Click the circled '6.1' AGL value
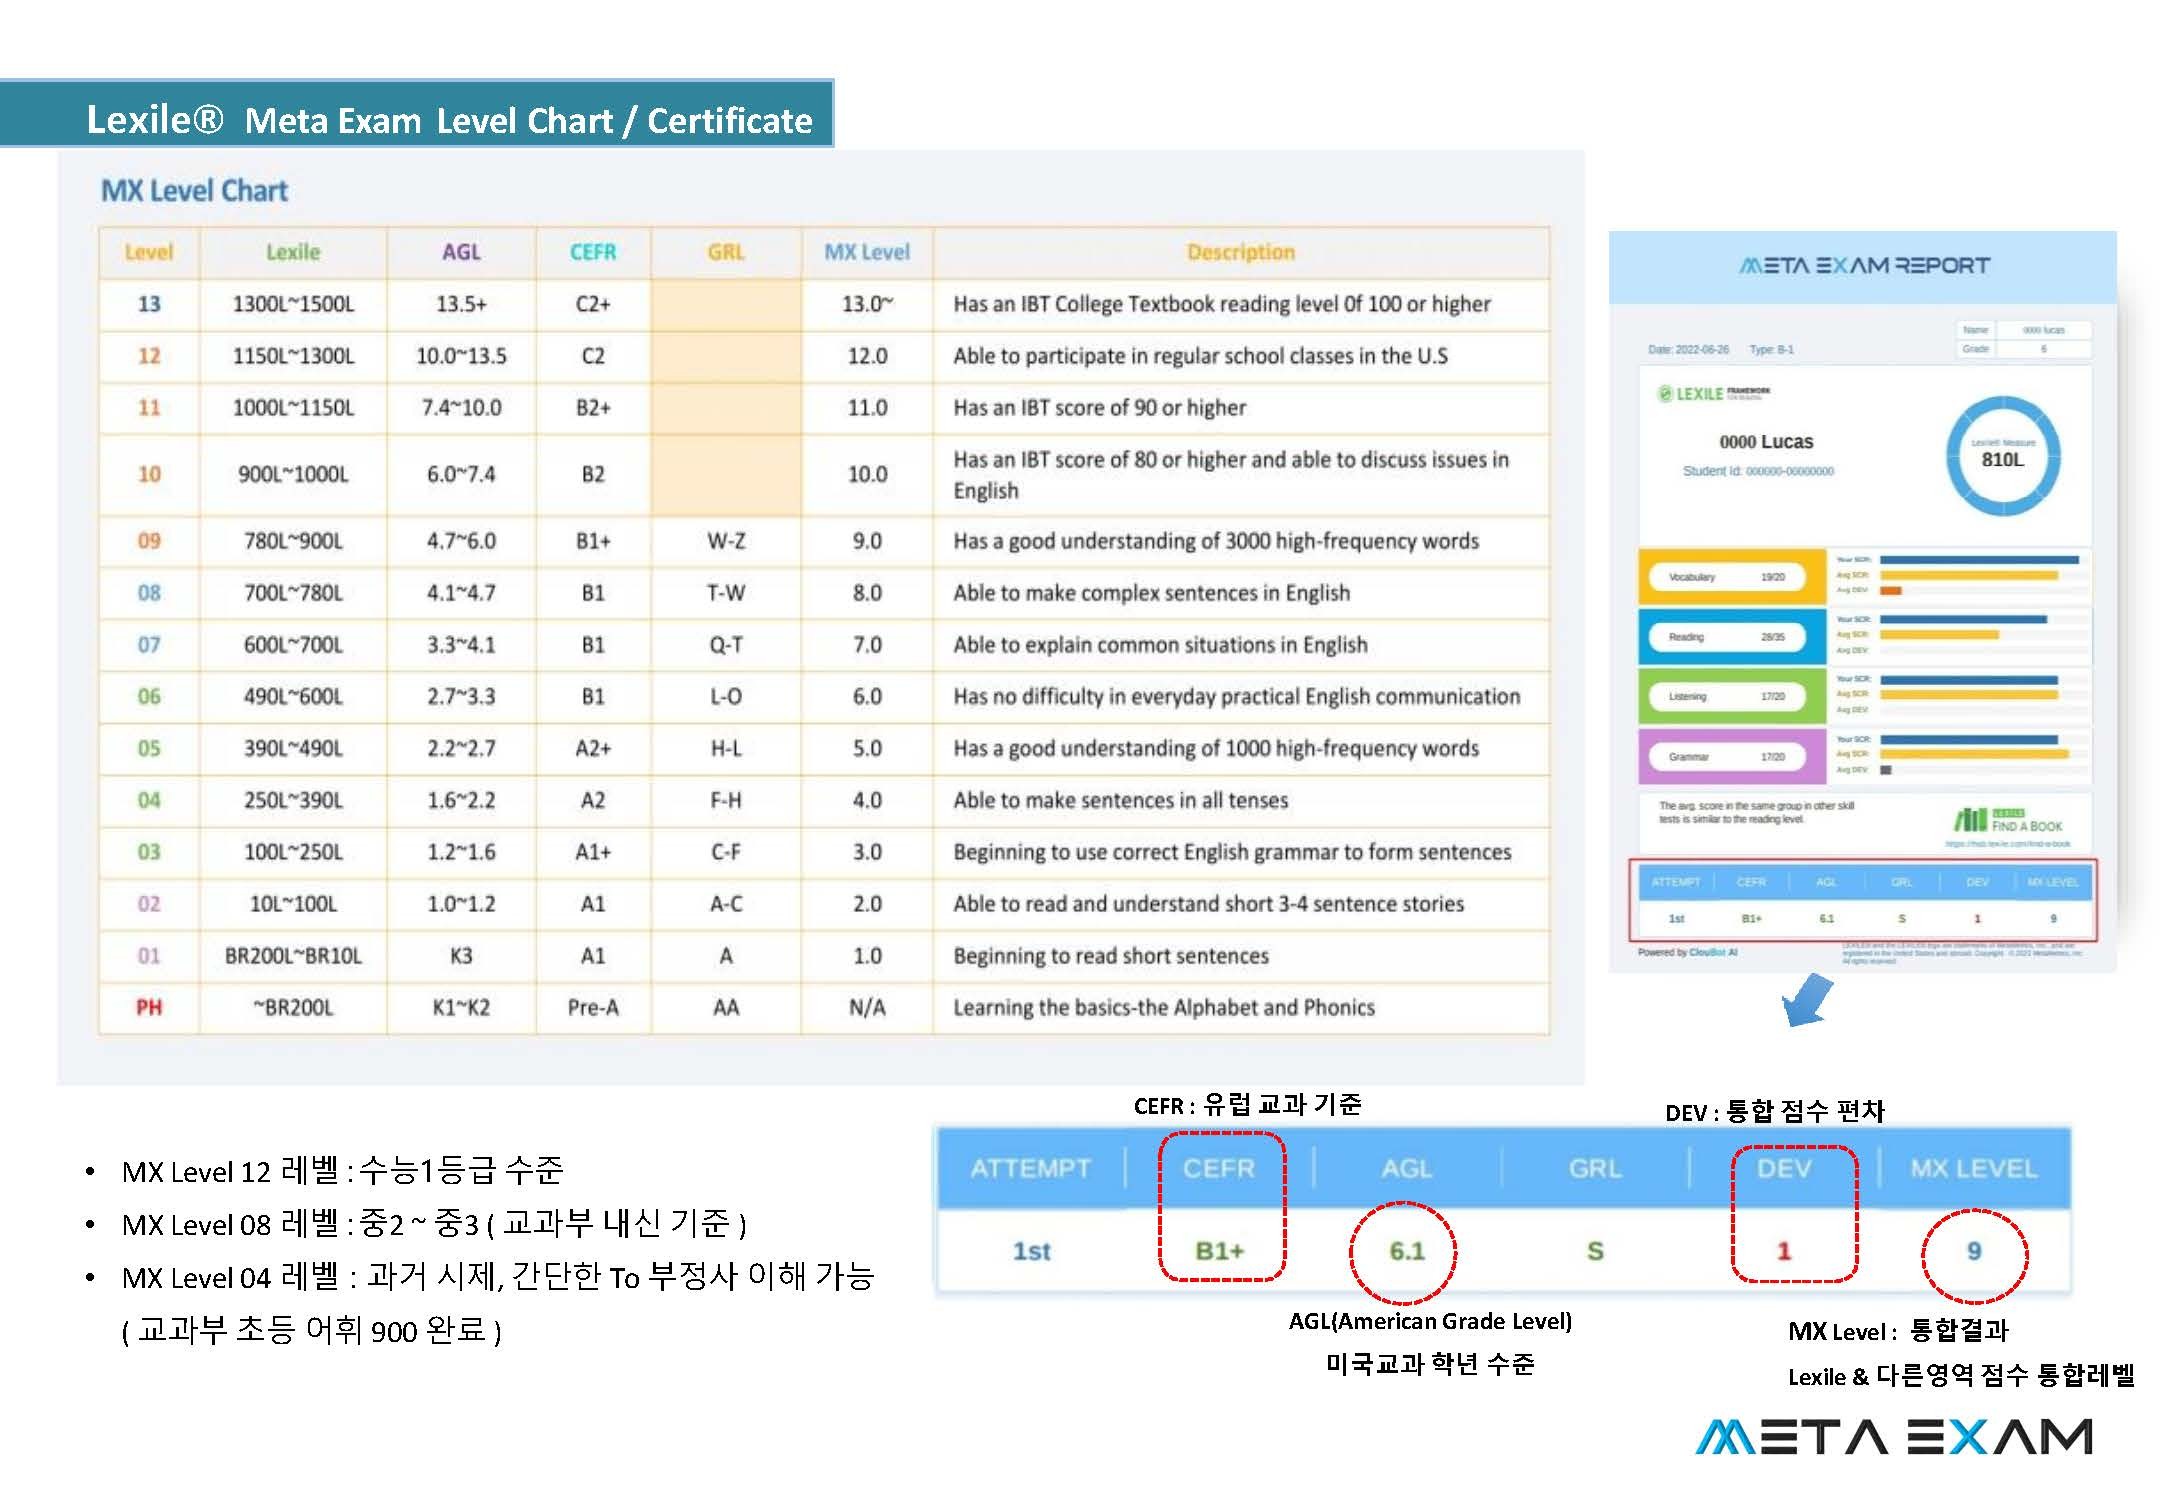Image resolution: width=2167 pixels, height=1500 pixels. pyautogui.click(x=1406, y=1251)
